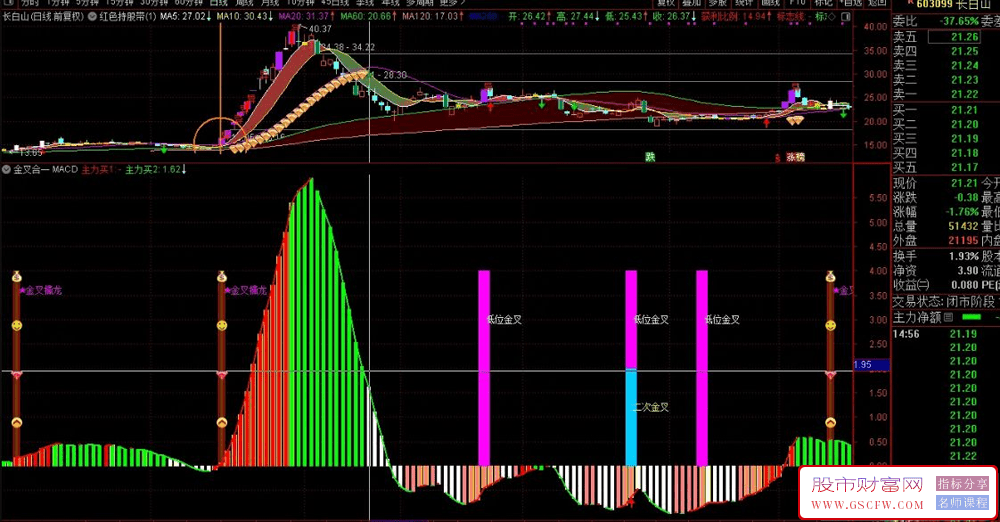This screenshot has width=1000, height=522.
Task: Click the first magenta 低位金叉 bar
Action: [484, 368]
